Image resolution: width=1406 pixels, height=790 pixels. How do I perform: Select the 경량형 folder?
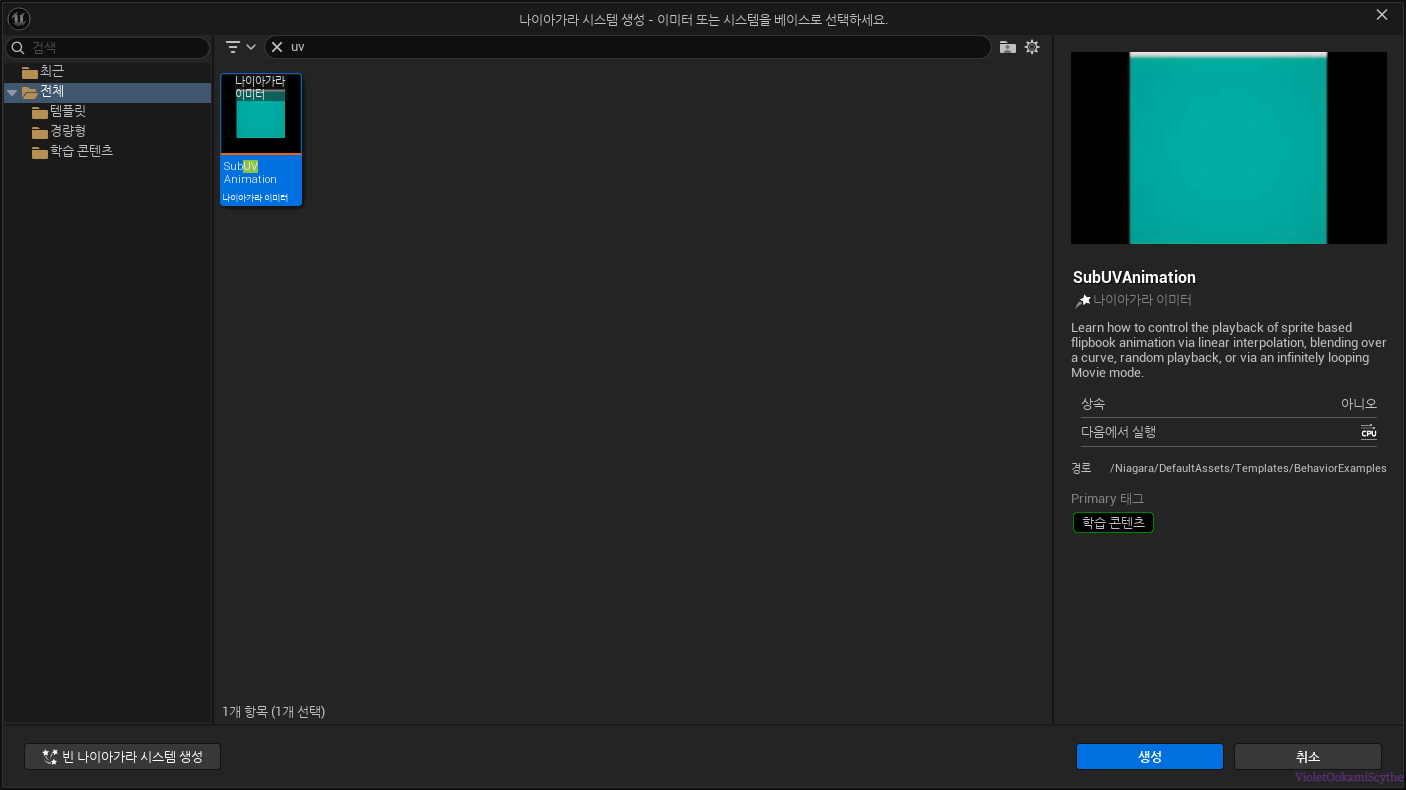(107, 132)
